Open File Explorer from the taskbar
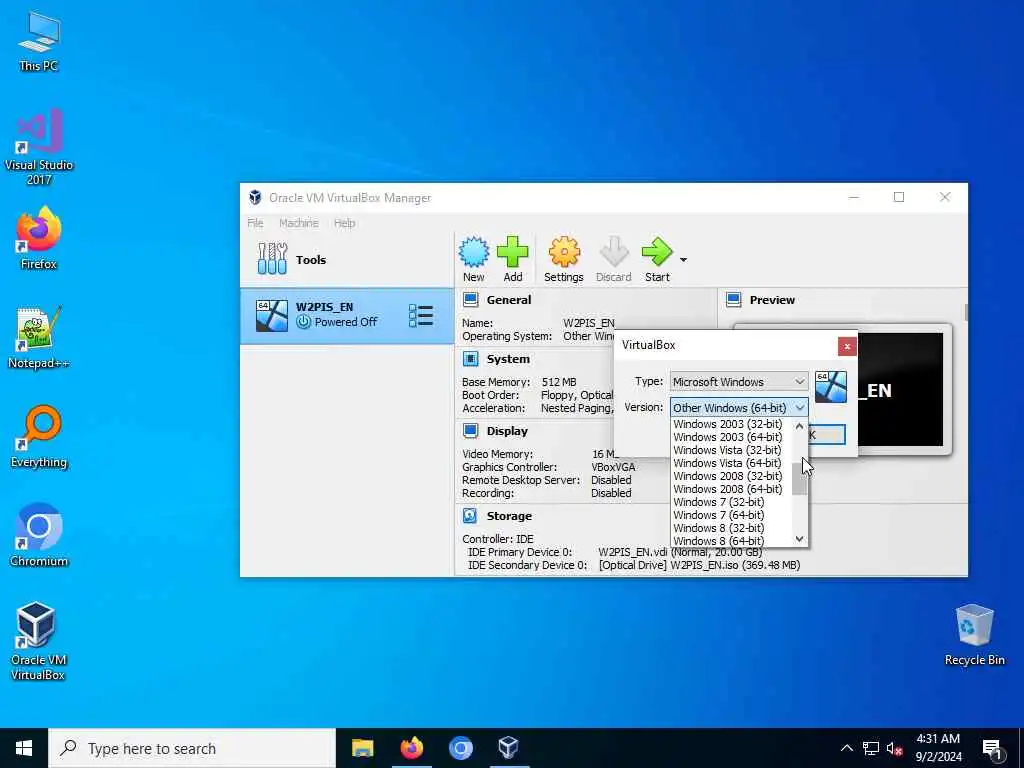 (x=362, y=748)
